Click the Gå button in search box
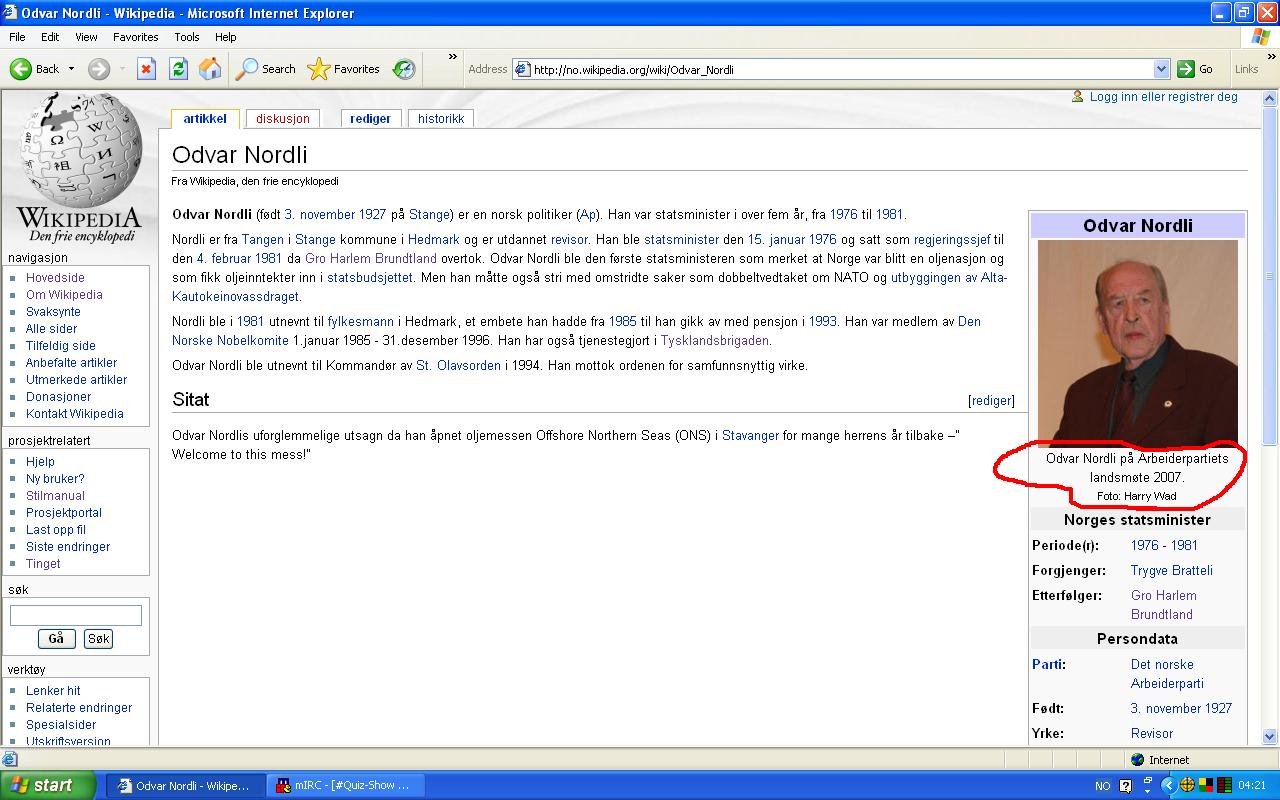The image size is (1280, 800). pos(56,638)
